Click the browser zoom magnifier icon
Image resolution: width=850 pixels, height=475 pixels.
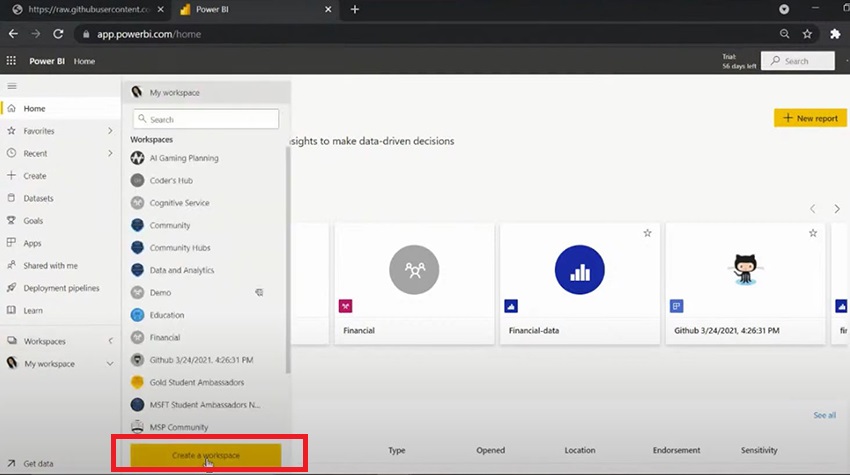tap(784, 34)
